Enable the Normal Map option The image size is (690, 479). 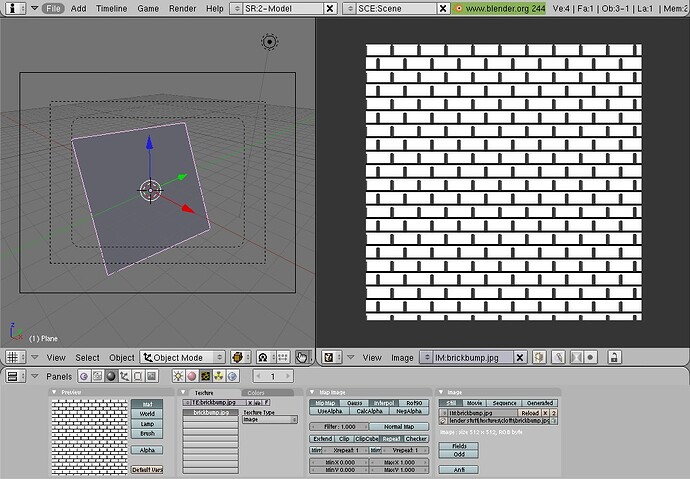(x=399, y=427)
